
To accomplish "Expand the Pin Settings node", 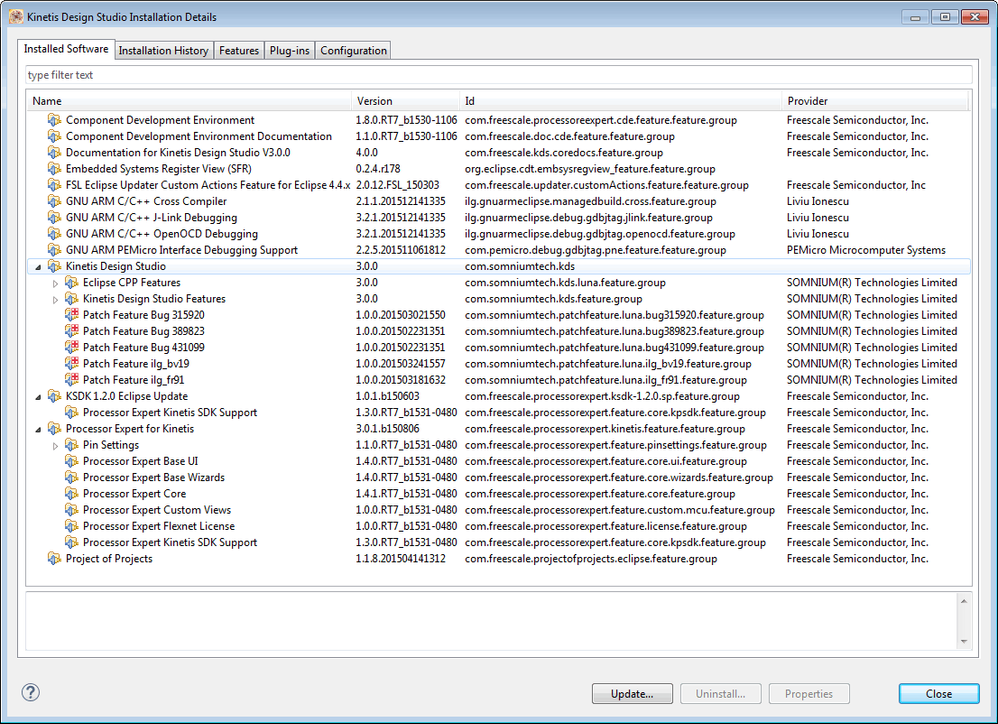I will pos(55,446).
